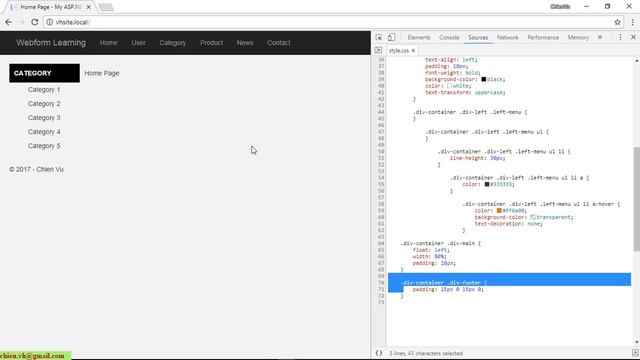This screenshot has width=640, height=360.
Task: Select the Sources tab
Action: (478, 37)
